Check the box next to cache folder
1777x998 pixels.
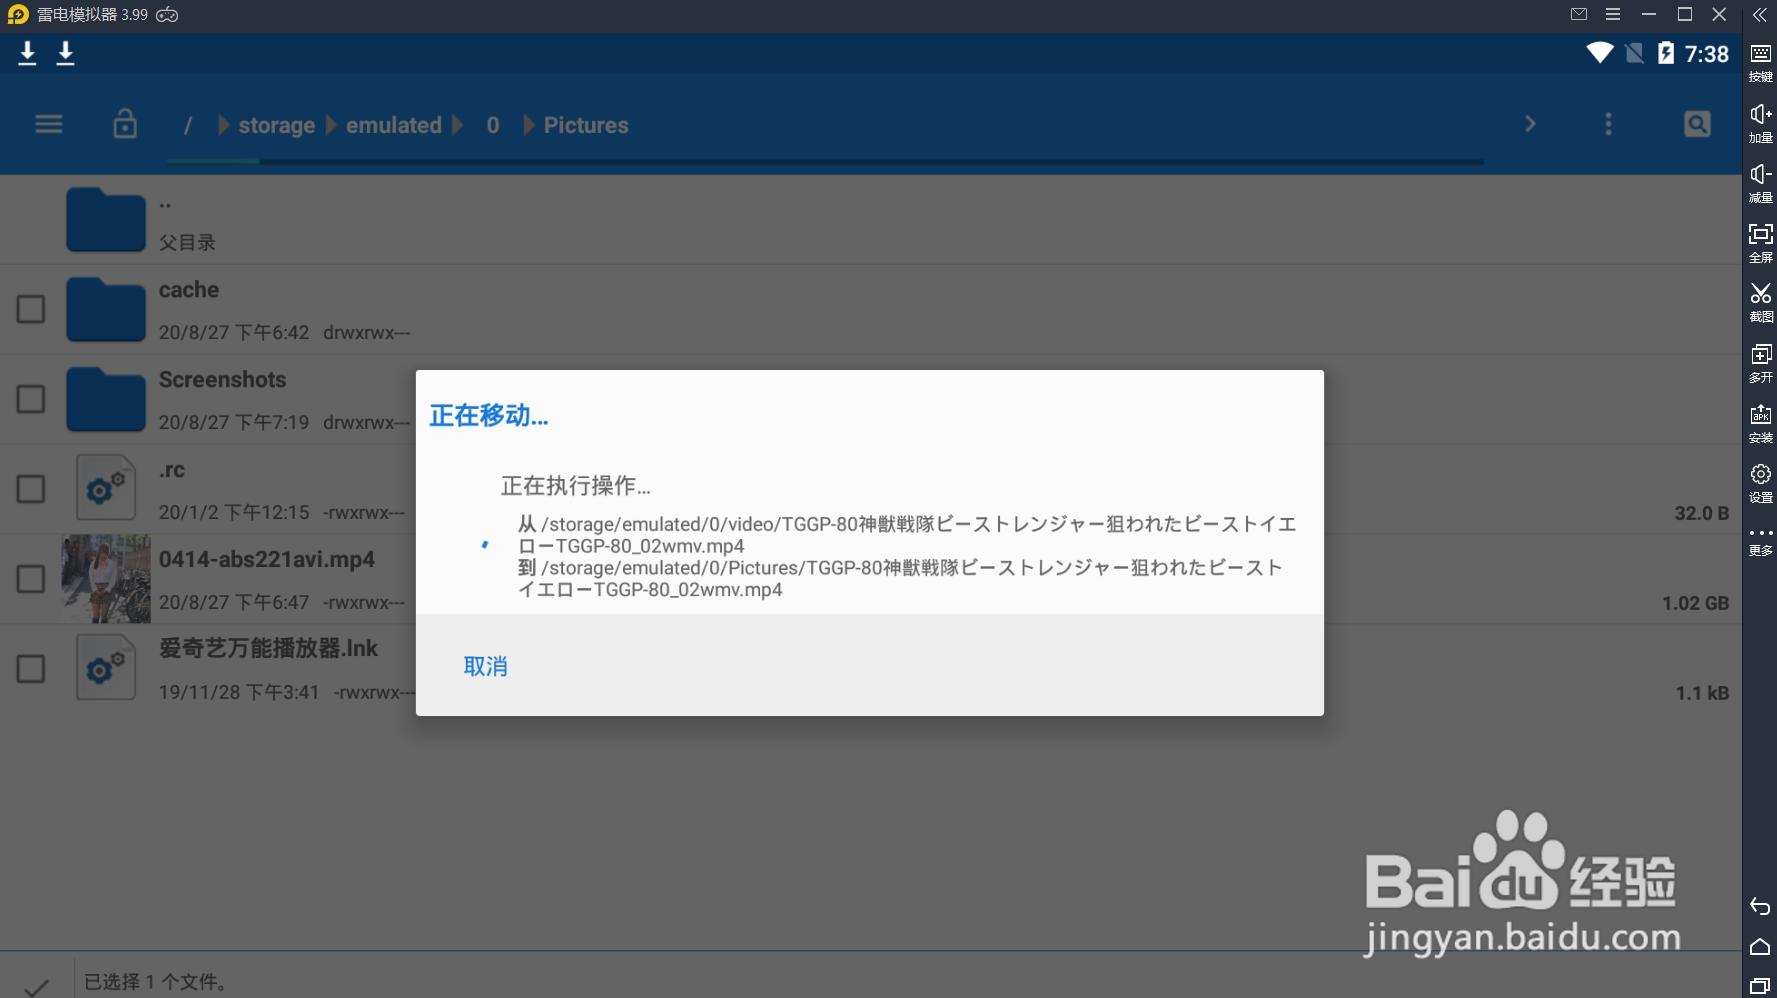tap(30, 310)
